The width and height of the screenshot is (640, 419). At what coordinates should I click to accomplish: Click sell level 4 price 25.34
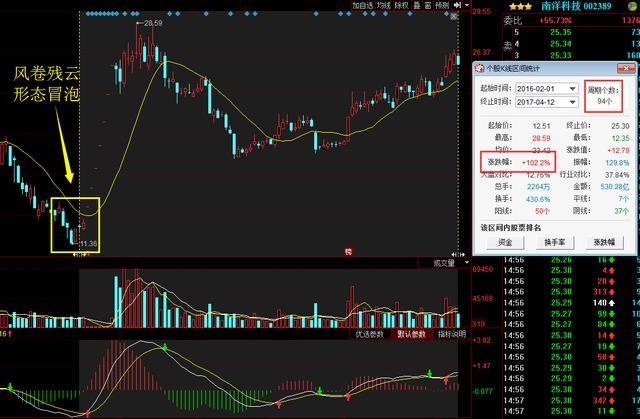[561, 44]
